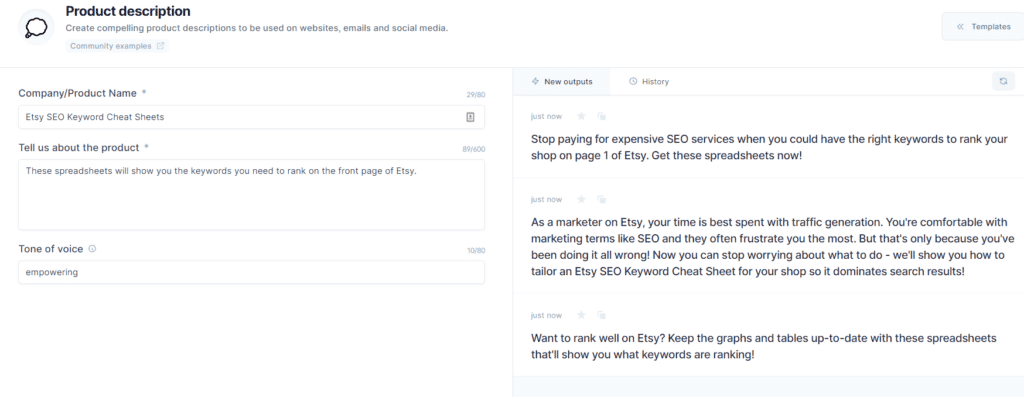Click the info icon next to Tone of voice
The width and height of the screenshot is (1024, 397).
[92, 249]
